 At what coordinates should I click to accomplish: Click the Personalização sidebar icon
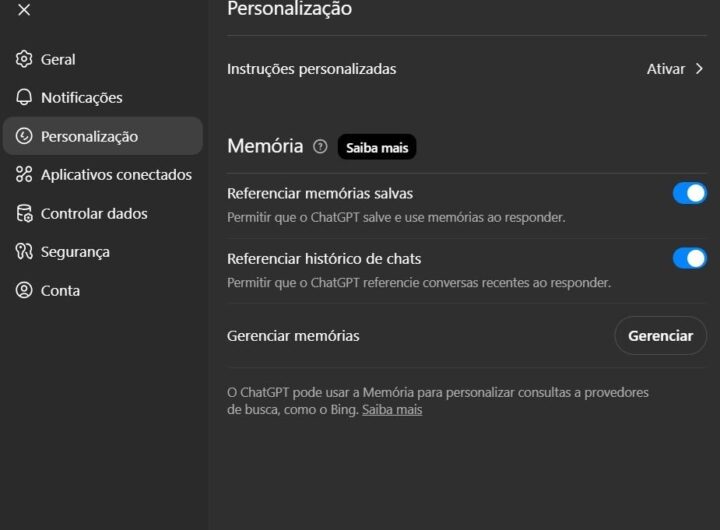click(24, 136)
